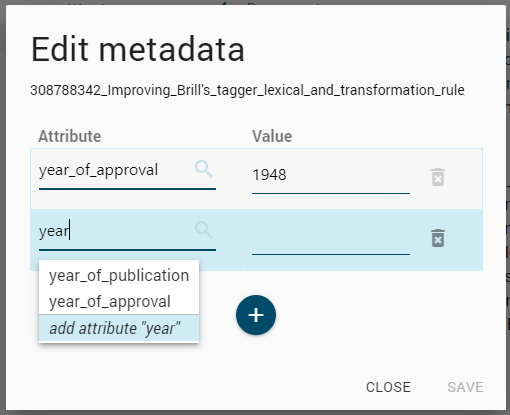Click search icon in year_of_approval attribute field
The height and width of the screenshot is (415, 510).
(203, 169)
